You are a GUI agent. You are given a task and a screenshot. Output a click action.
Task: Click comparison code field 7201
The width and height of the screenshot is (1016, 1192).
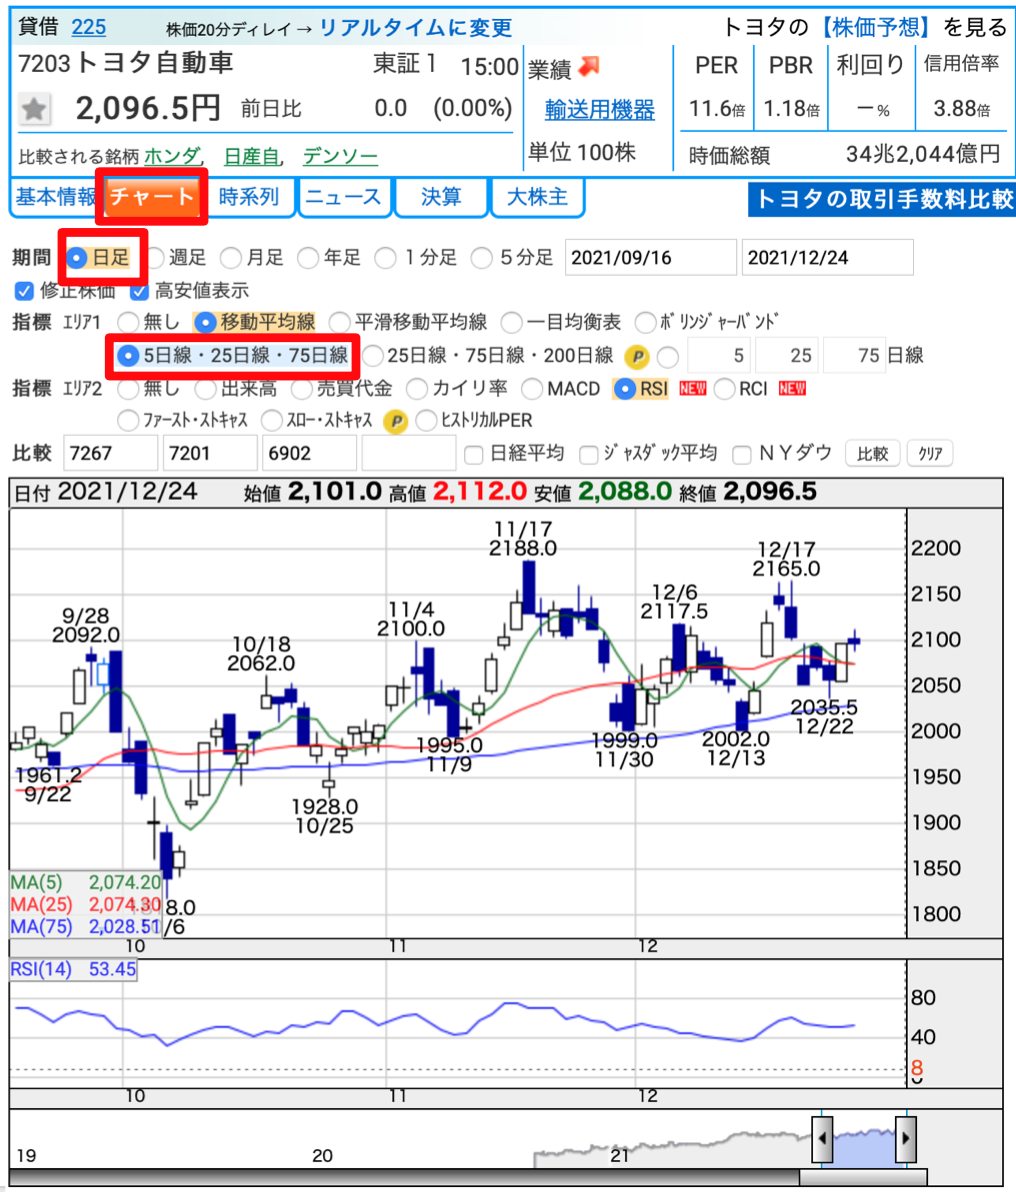(x=210, y=454)
